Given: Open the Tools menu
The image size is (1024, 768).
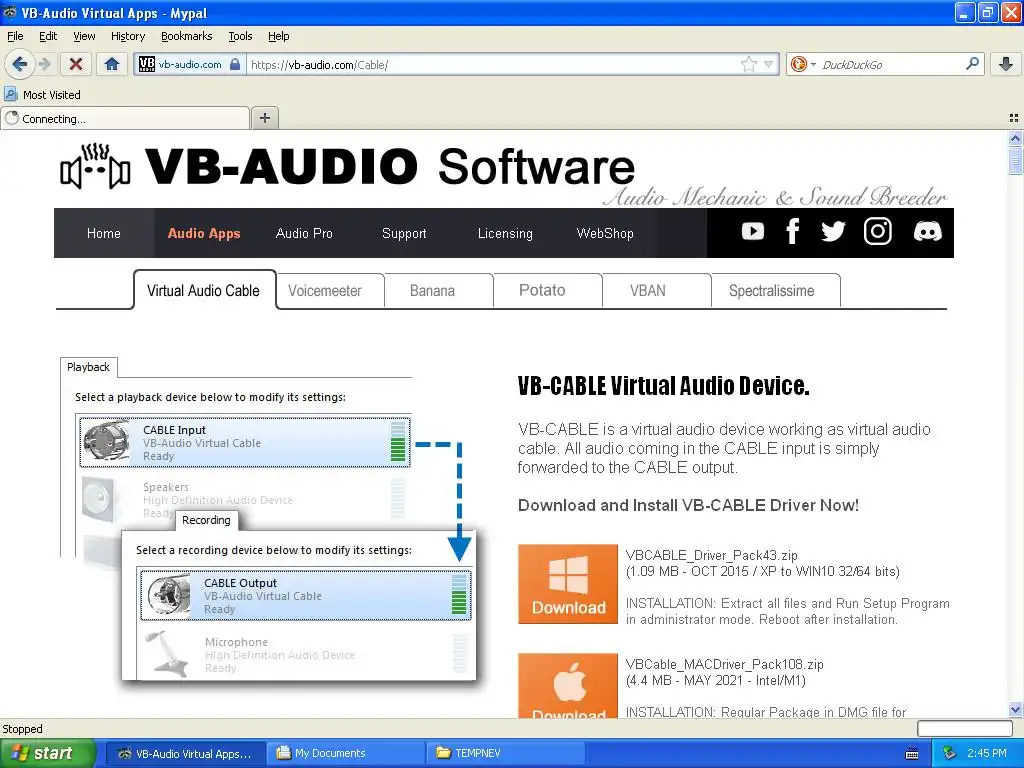Looking at the screenshot, I should pyautogui.click(x=240, y=36).
